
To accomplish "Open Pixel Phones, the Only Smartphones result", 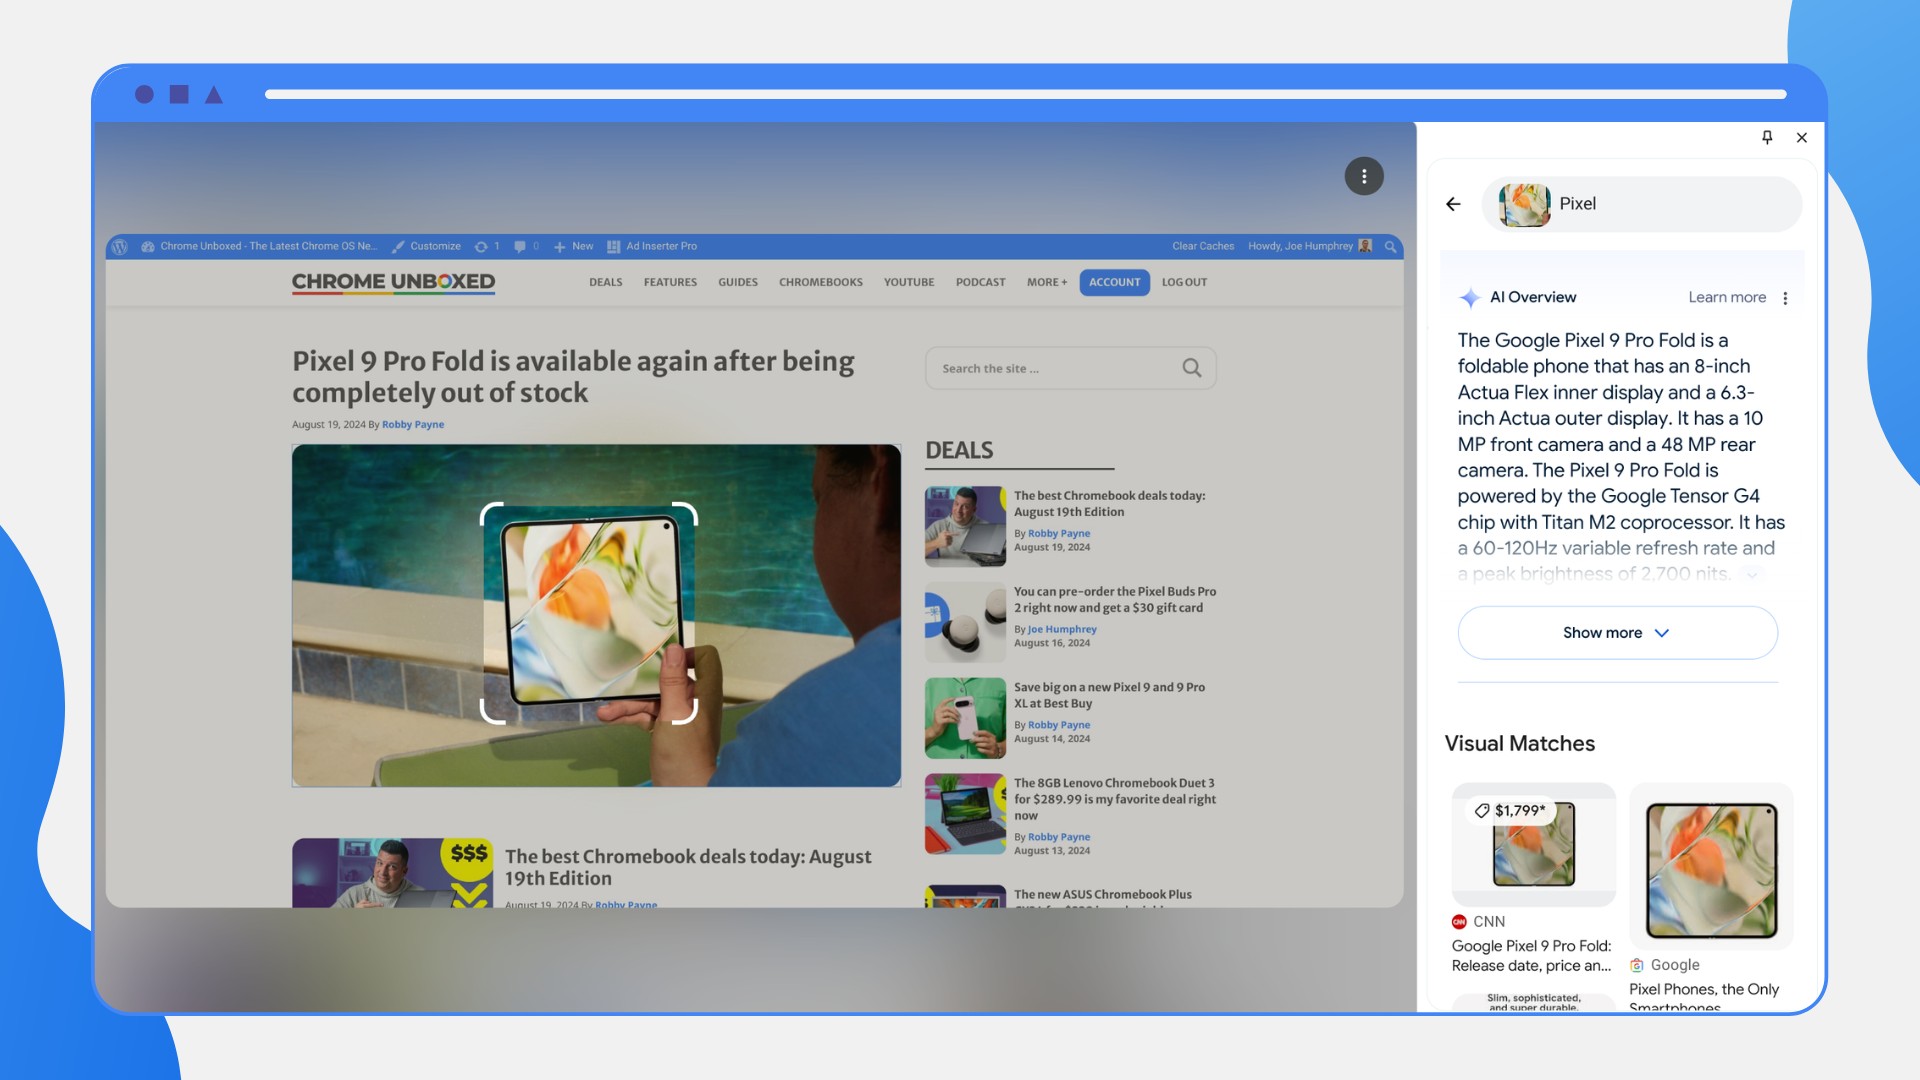I will click(x=1704, y=997).
